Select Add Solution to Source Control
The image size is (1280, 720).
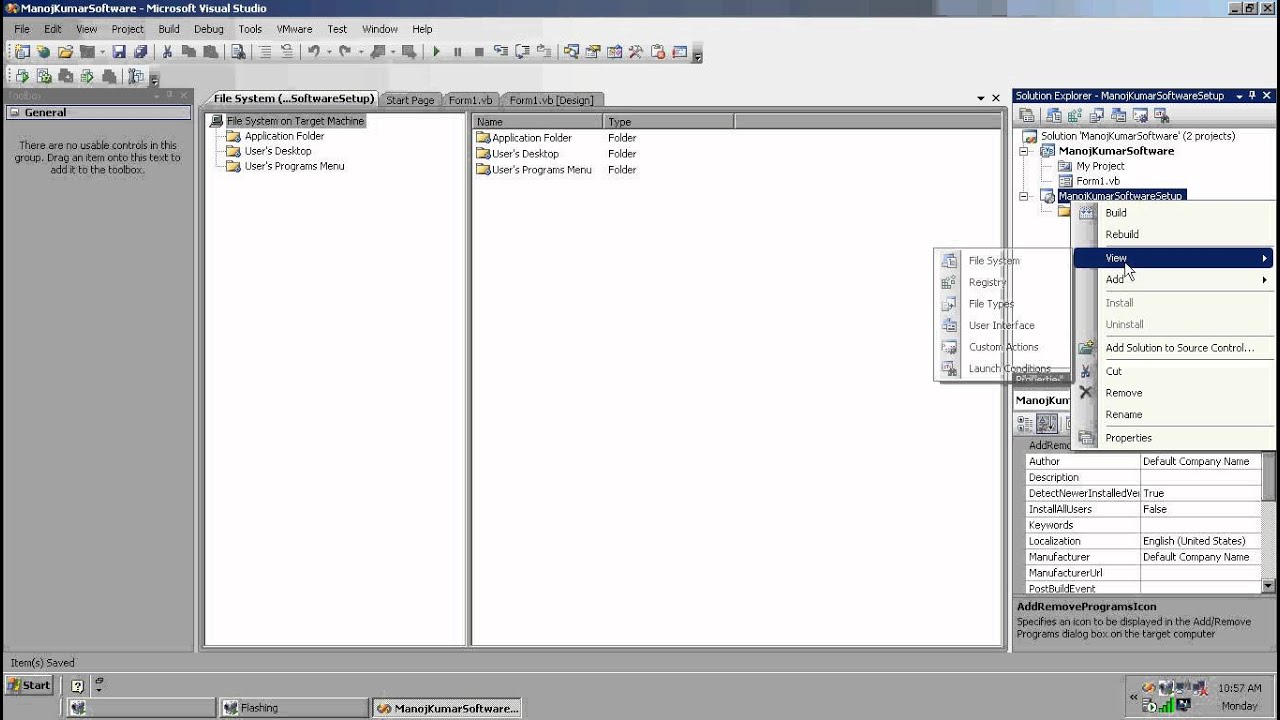[x=1173, y=348]
